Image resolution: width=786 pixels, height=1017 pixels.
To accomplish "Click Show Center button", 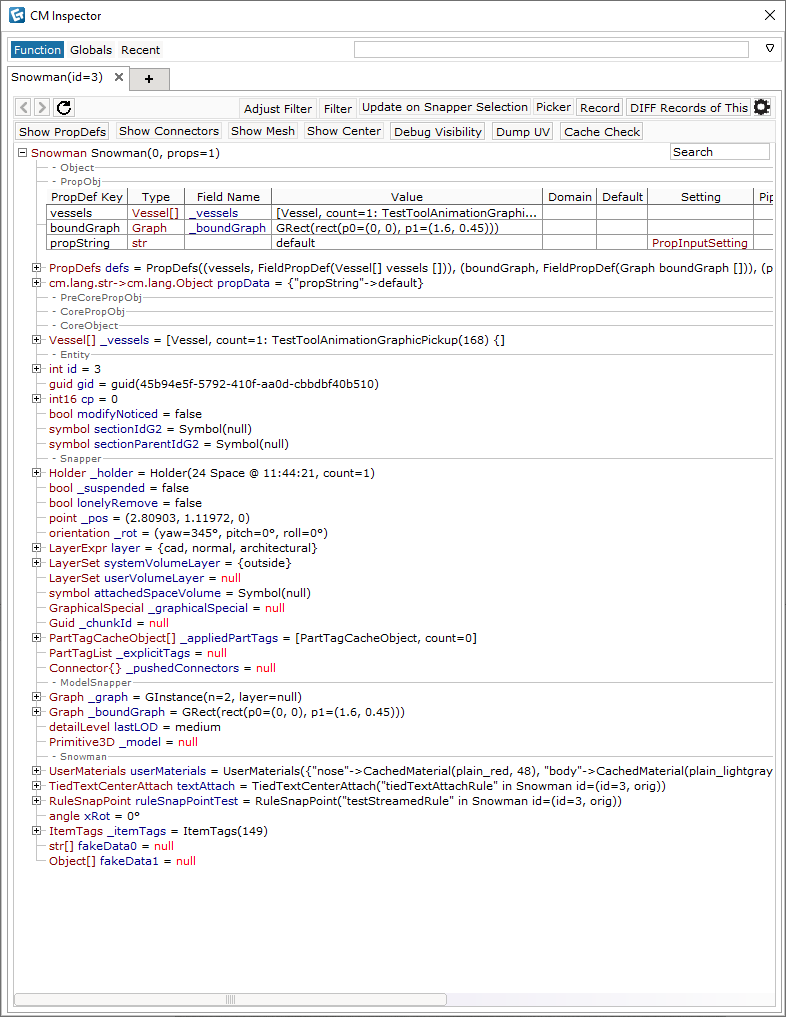I will pyautogui.click(x=344, y=131).
